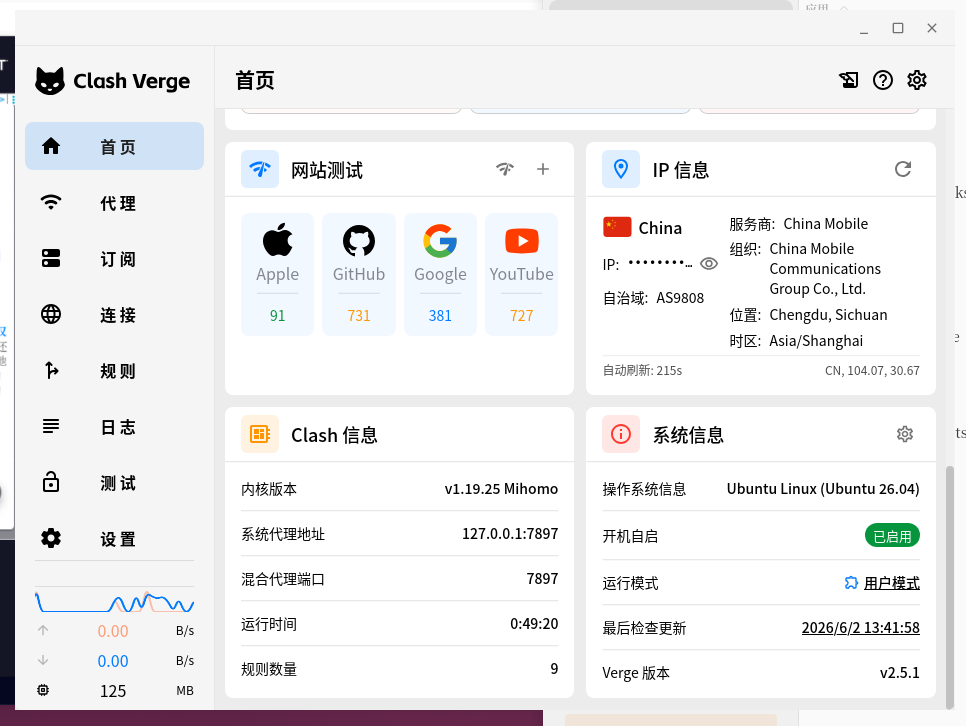The image size is (966, 726).
Task: Run all website tests via the 网站测试 wifi icon
Action: click(505, 169)
